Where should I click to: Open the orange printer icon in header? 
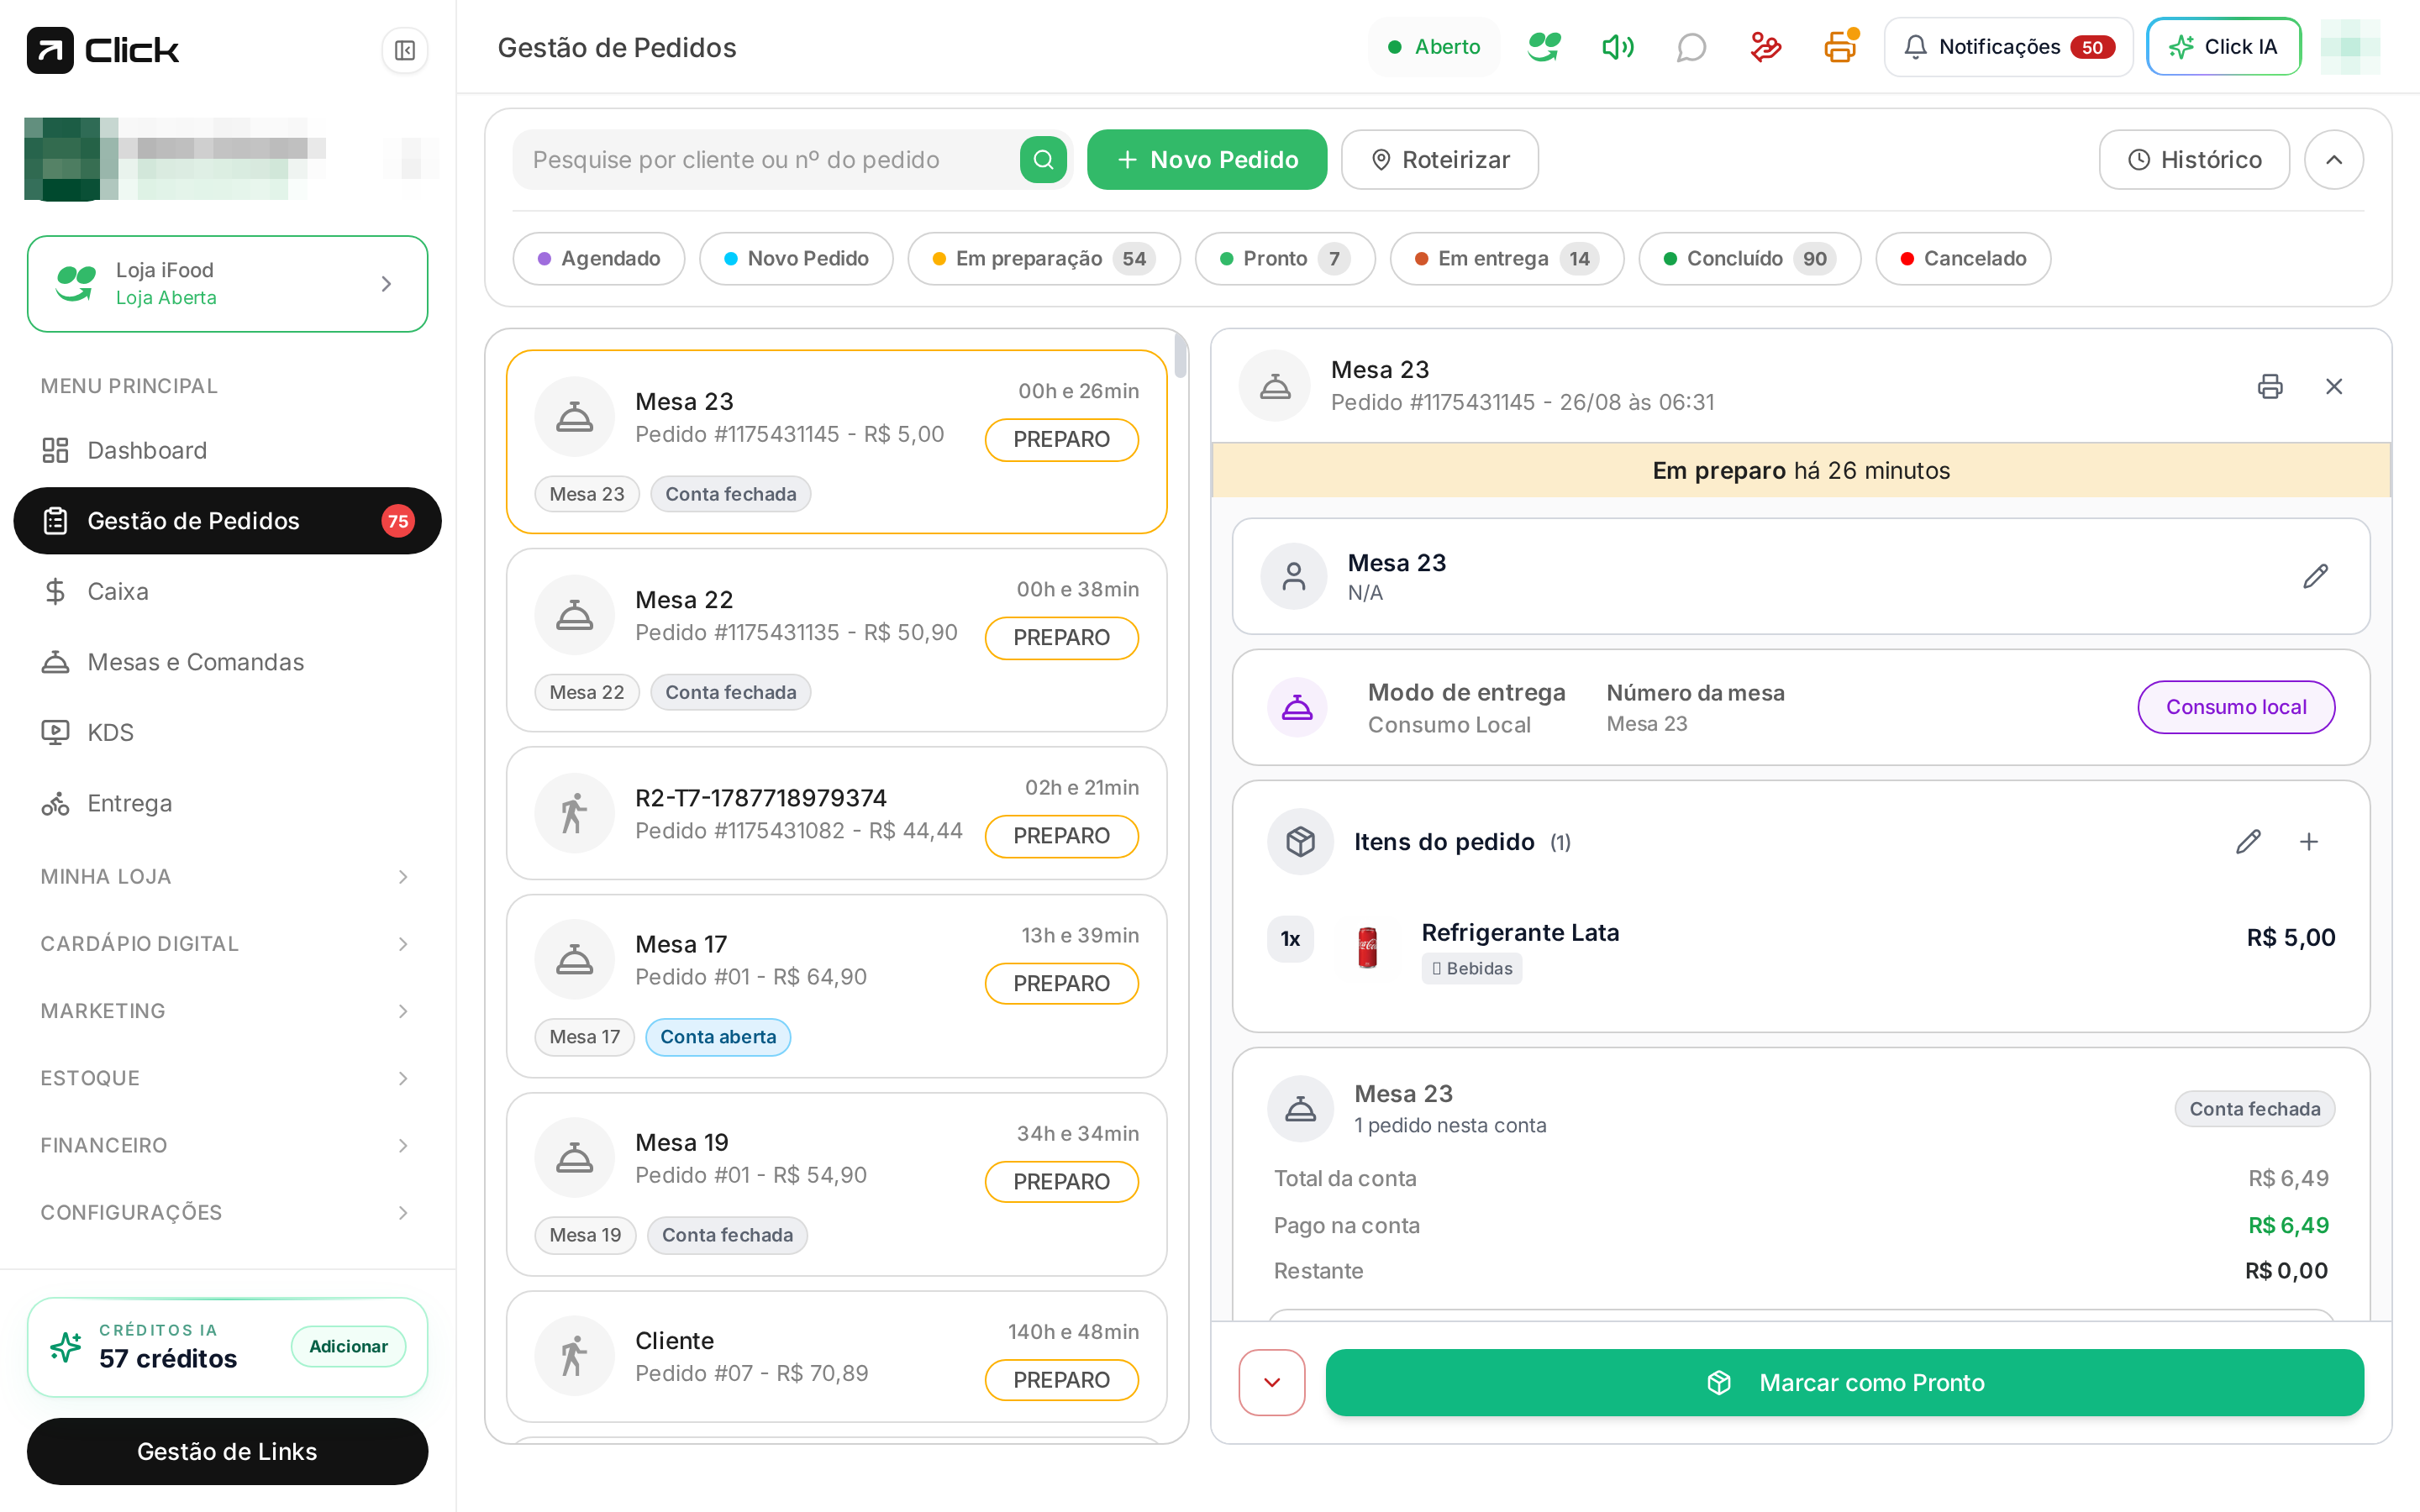[x=1840, y=47]
